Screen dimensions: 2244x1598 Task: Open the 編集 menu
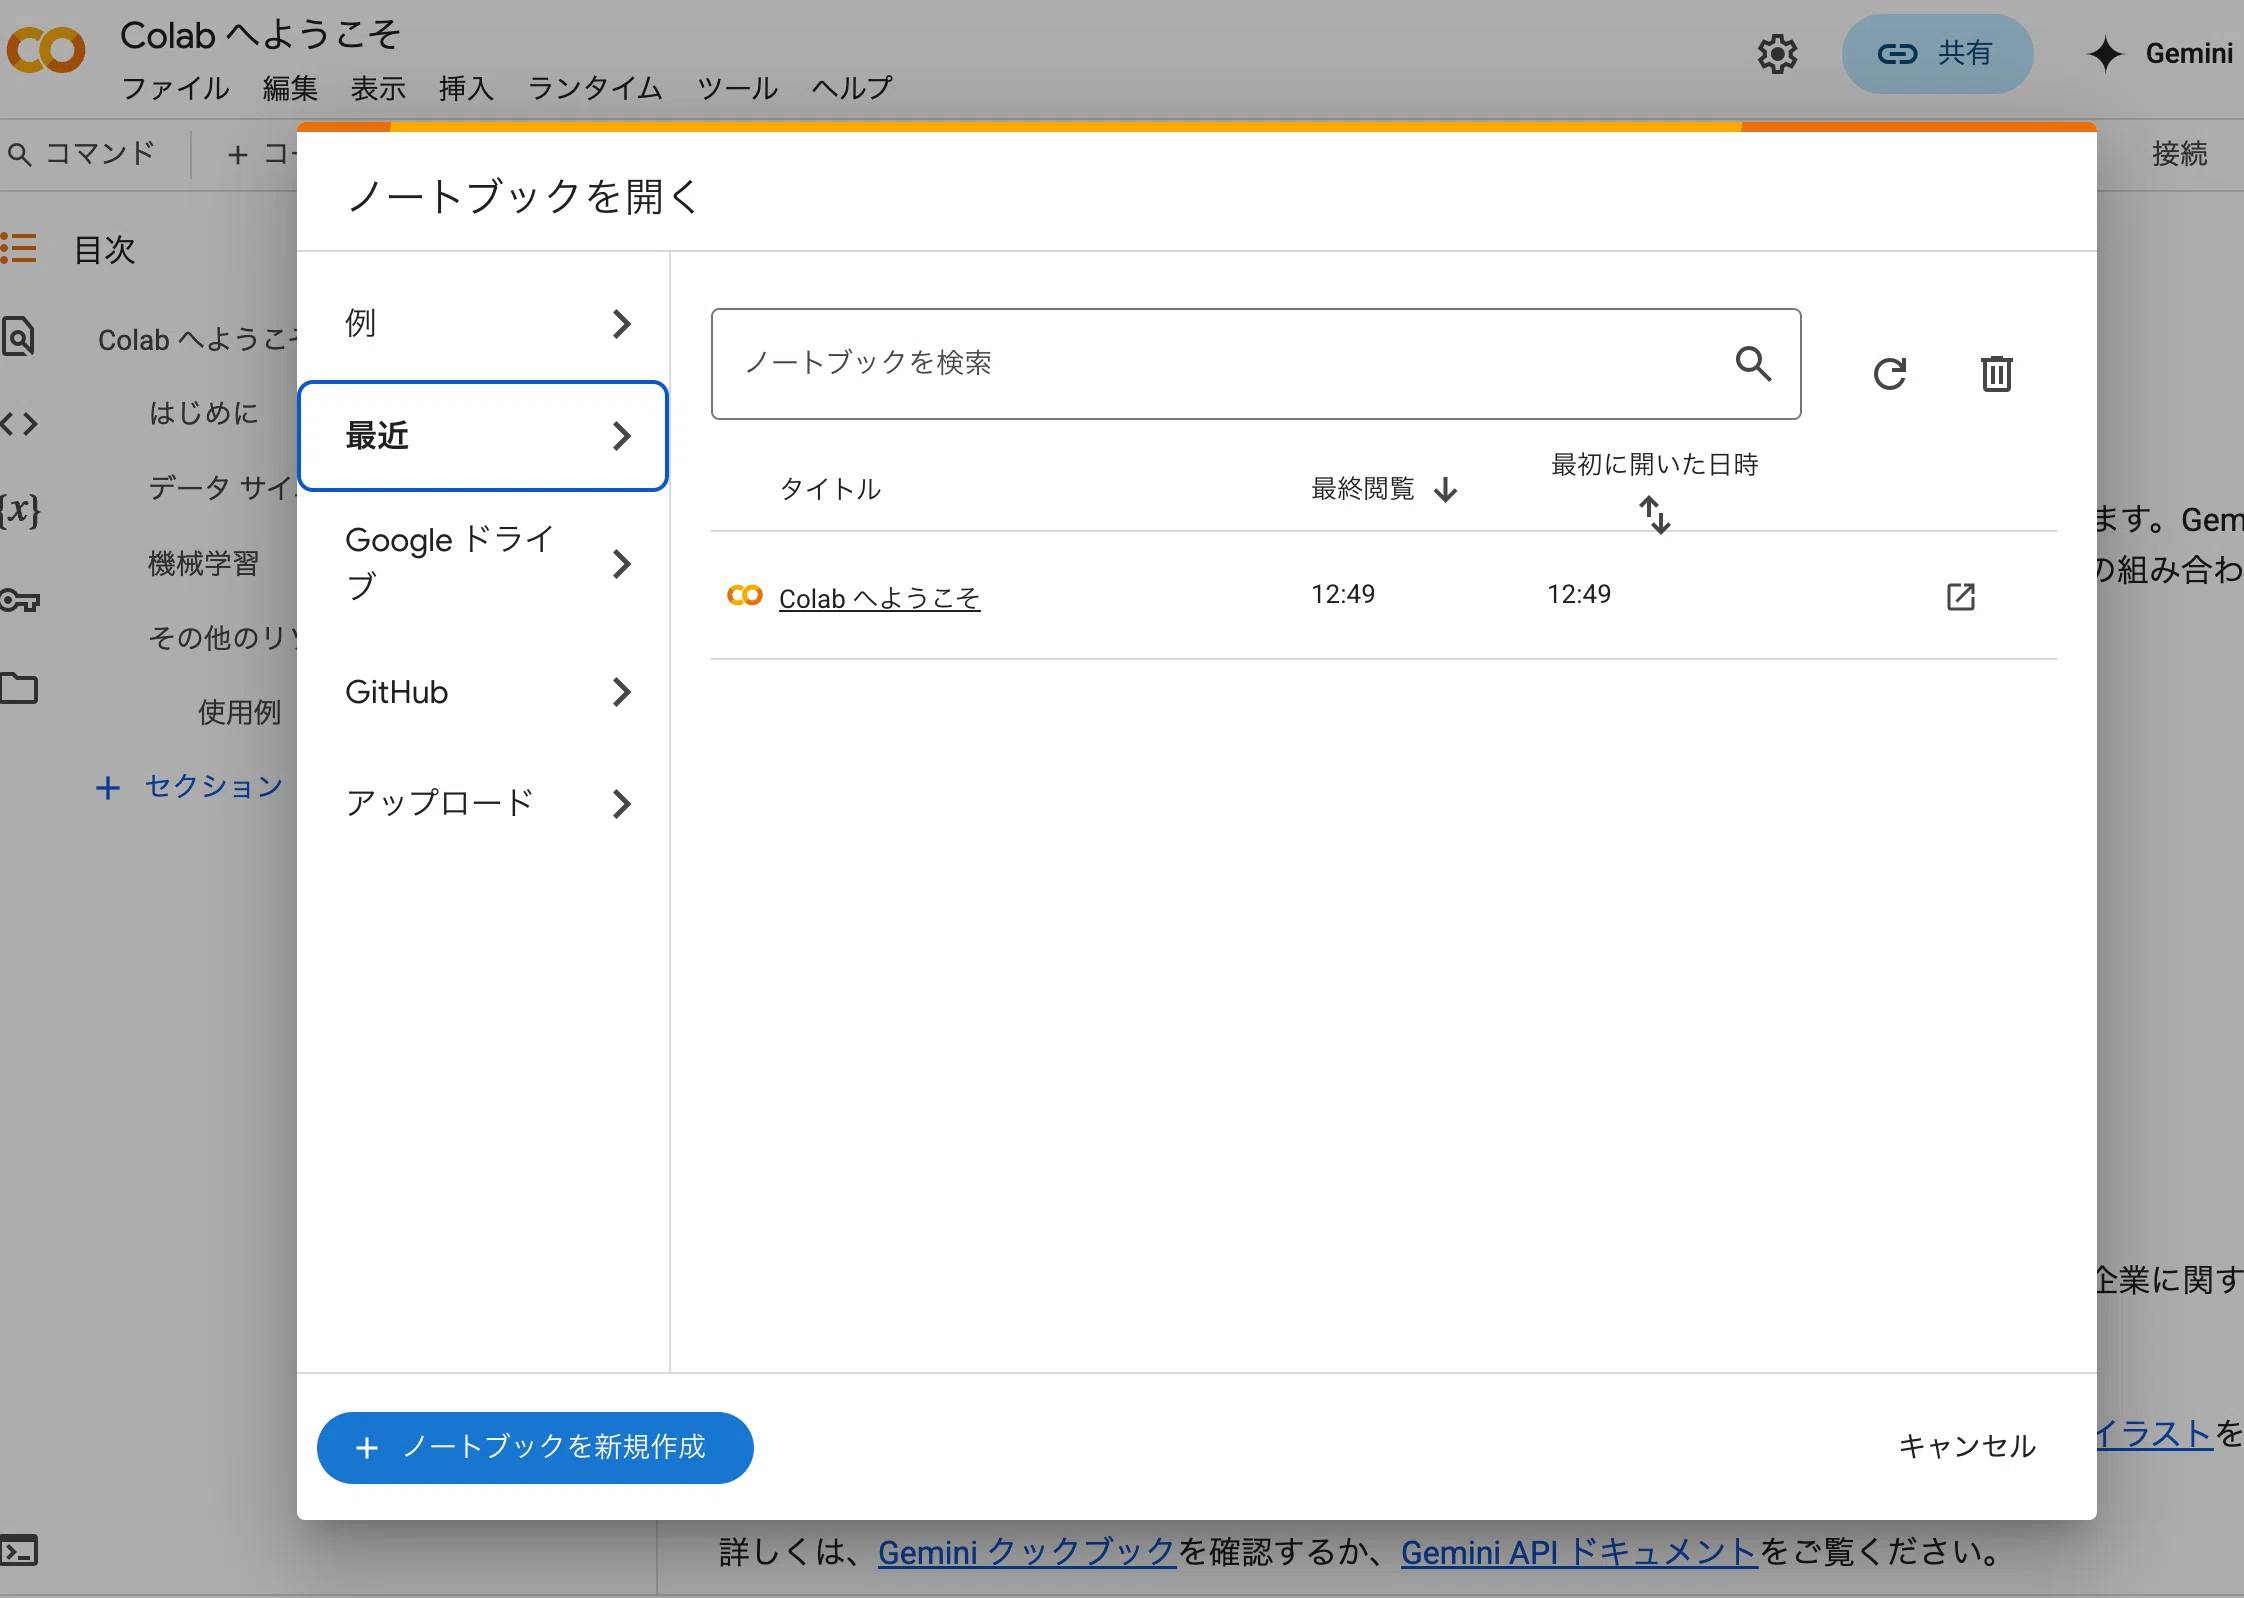(x=290, y=88)
